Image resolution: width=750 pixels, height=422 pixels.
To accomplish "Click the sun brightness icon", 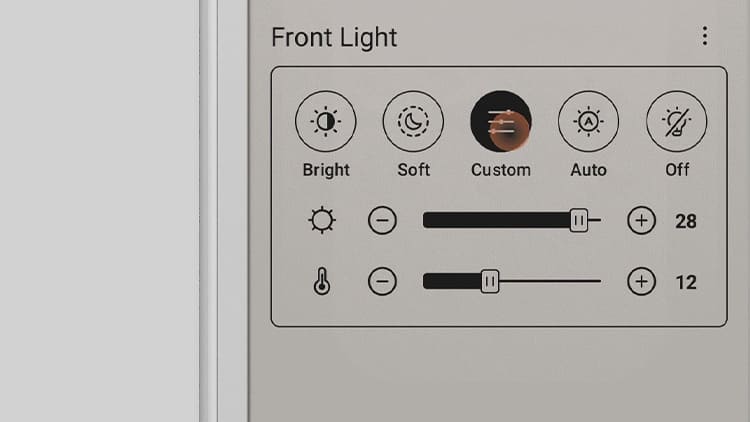I will click(x=322, y=221).
